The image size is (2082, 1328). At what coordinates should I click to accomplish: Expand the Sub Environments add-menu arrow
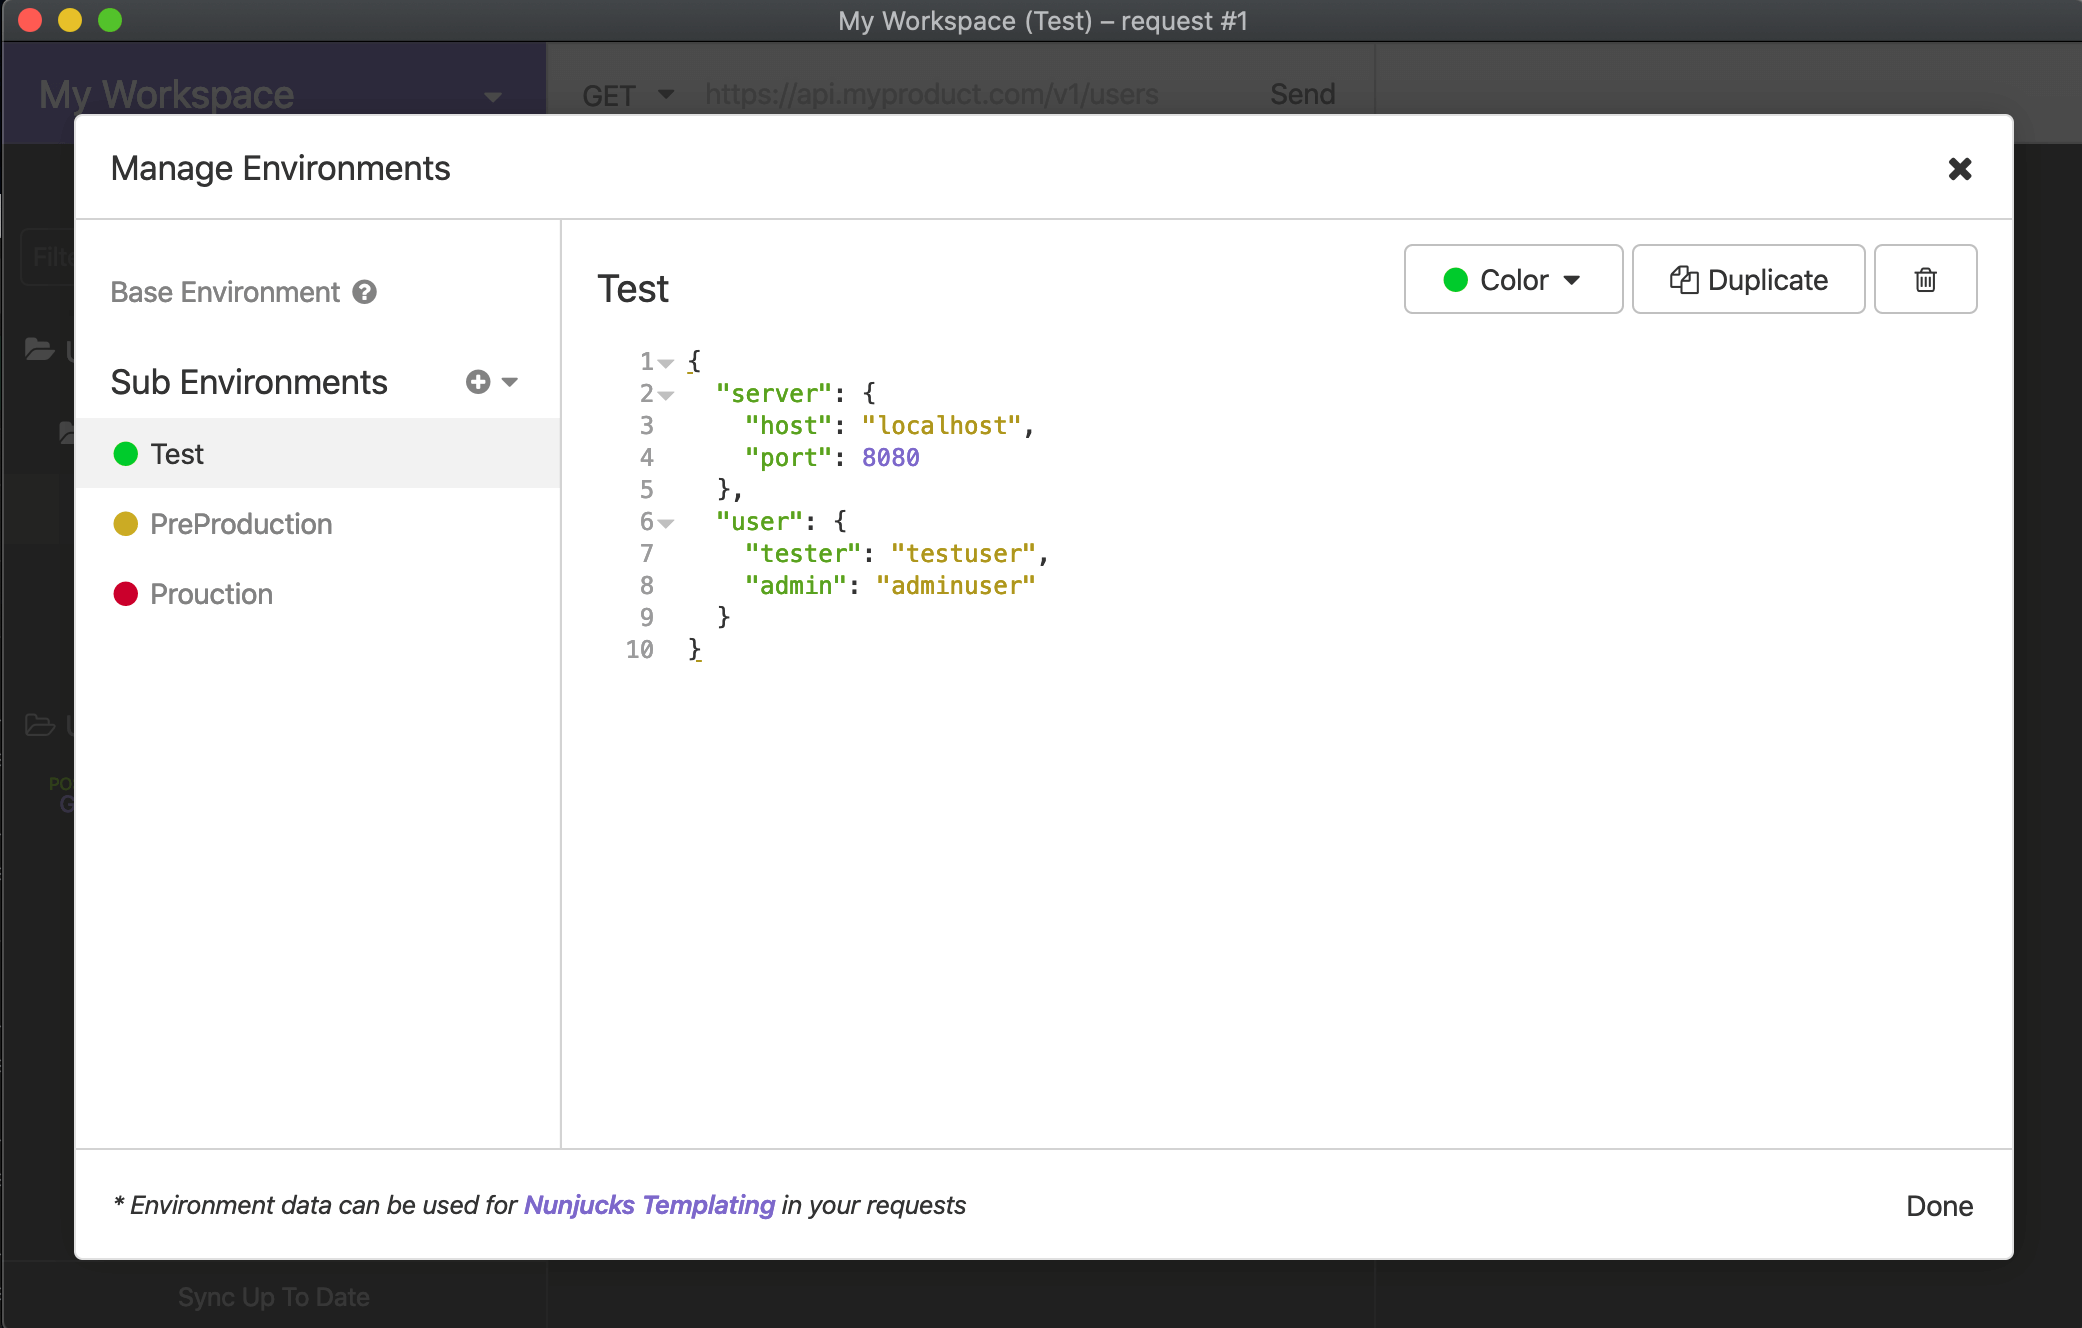pyautogui.click(x=510, y=382)
